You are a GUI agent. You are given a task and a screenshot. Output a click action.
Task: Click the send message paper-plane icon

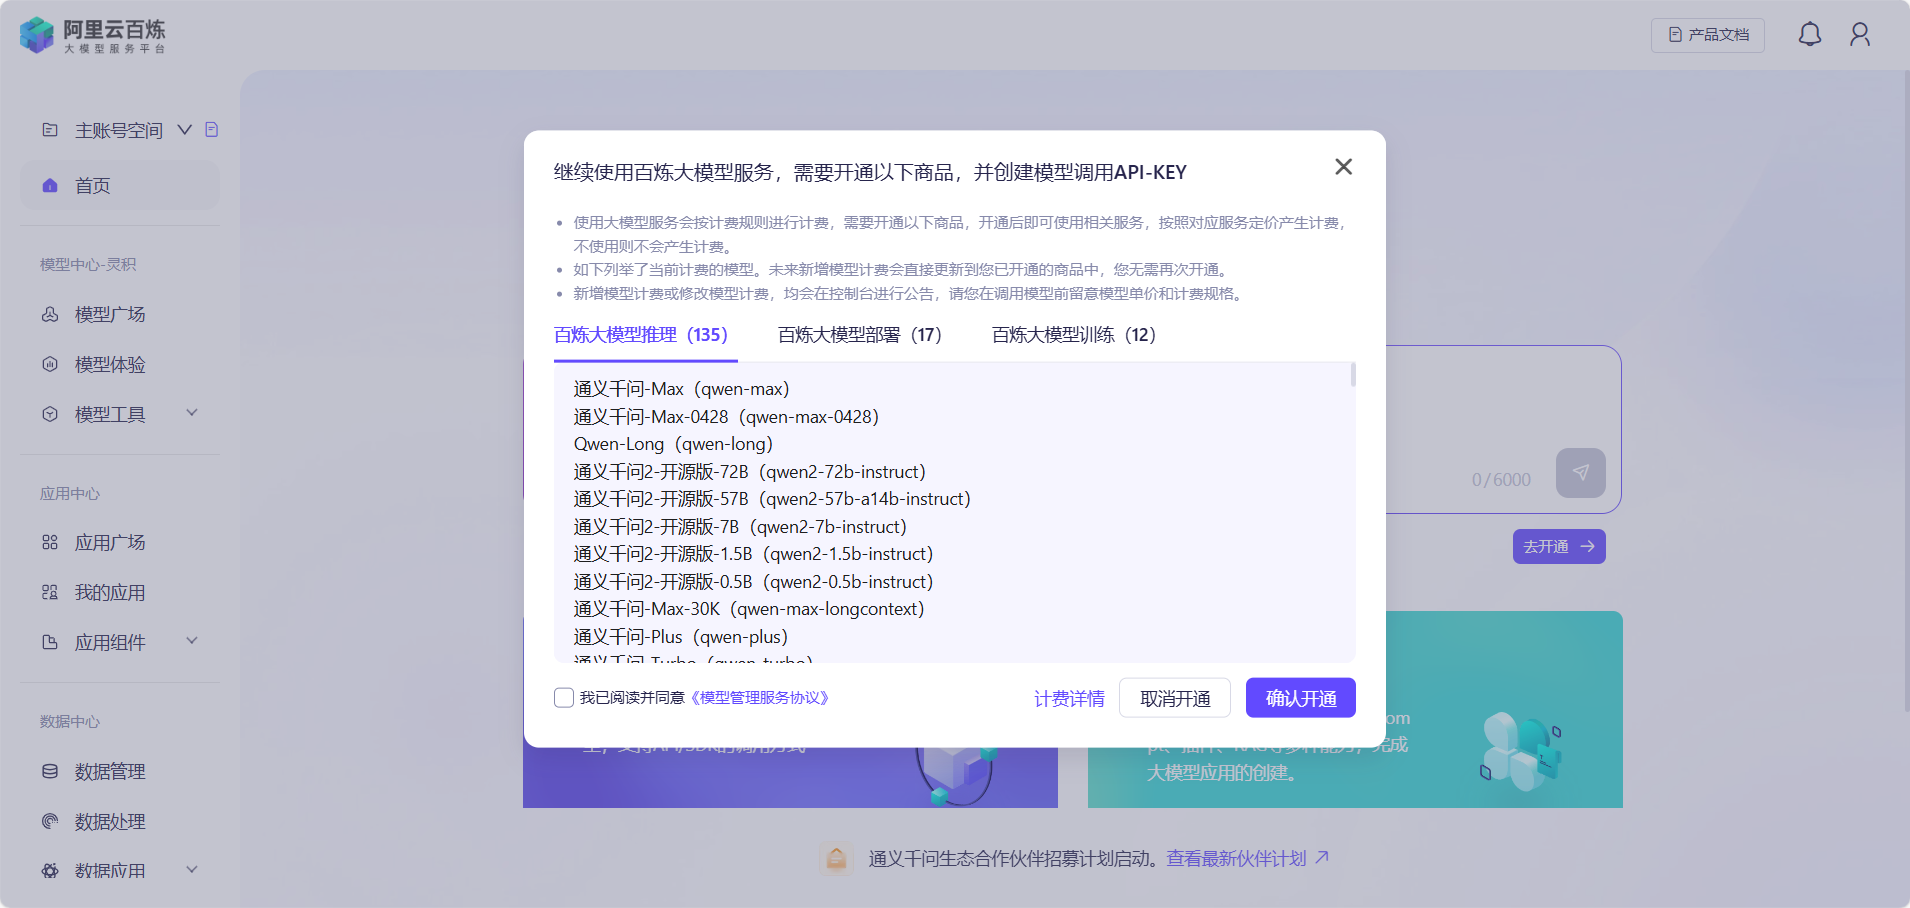[x=1580, y=473]
